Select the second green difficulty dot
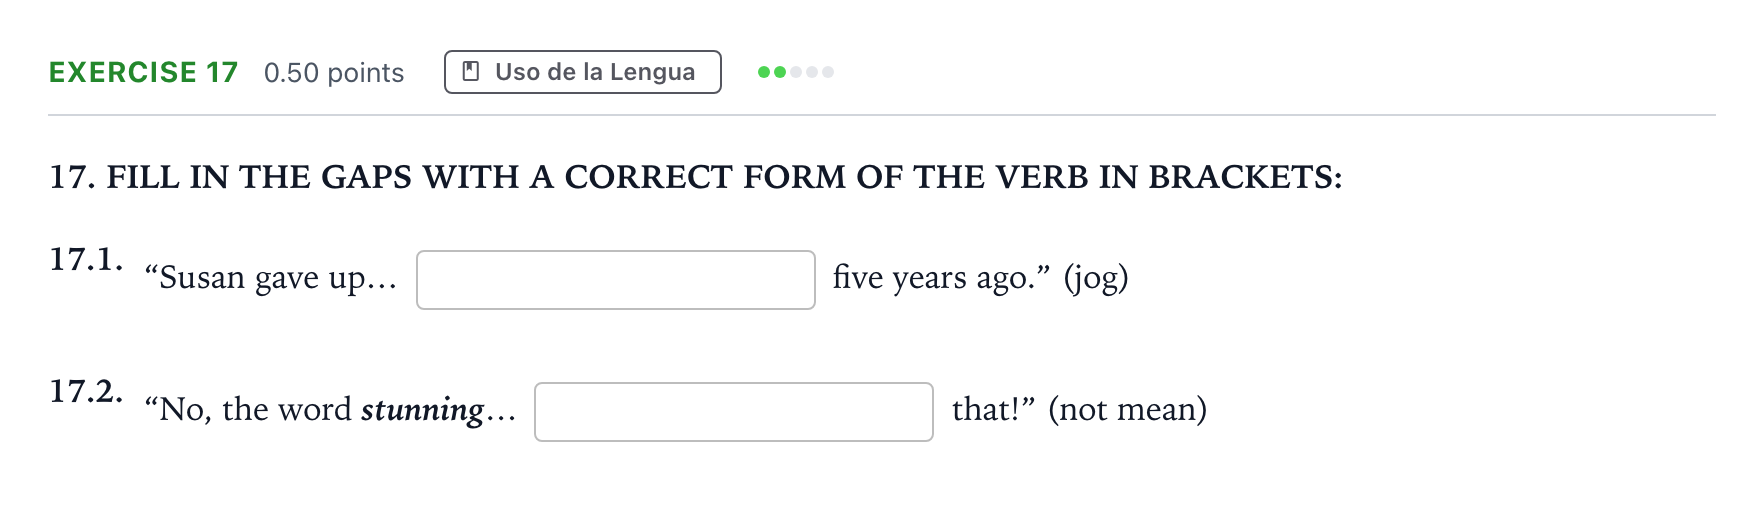1764x514 pixels. coord(780,72)
